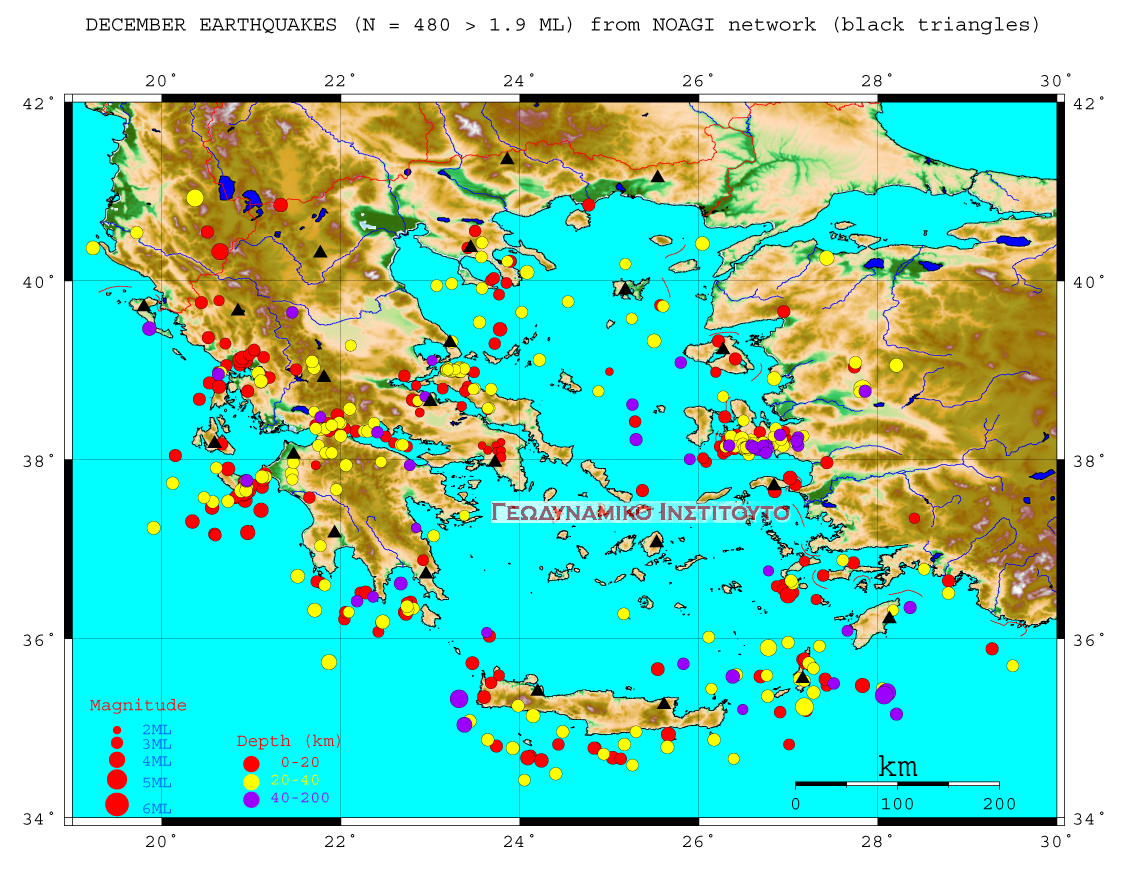Viewport: 1134px width, 874px height.
Task: Click the 22° longitude label on top axis
Action: [341, 81]
